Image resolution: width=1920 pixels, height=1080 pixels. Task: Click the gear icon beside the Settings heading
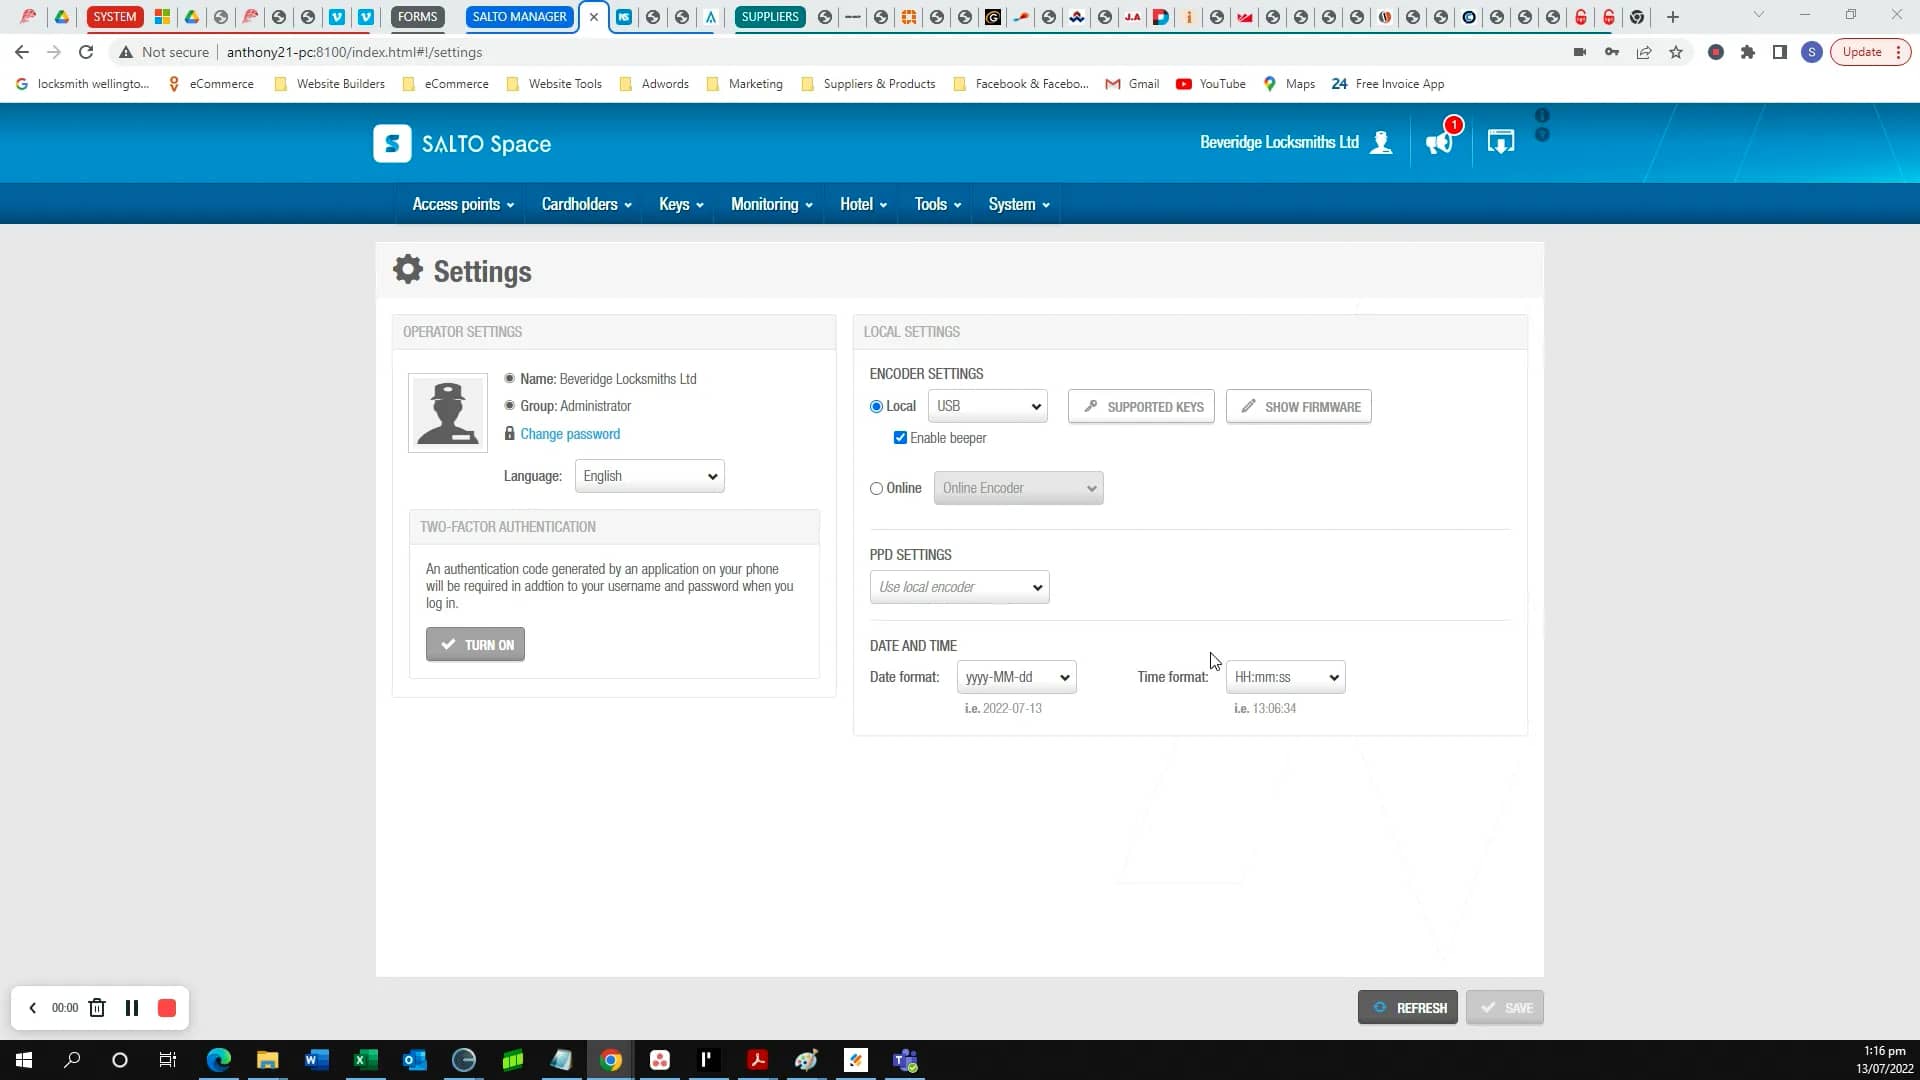point(406,268)
